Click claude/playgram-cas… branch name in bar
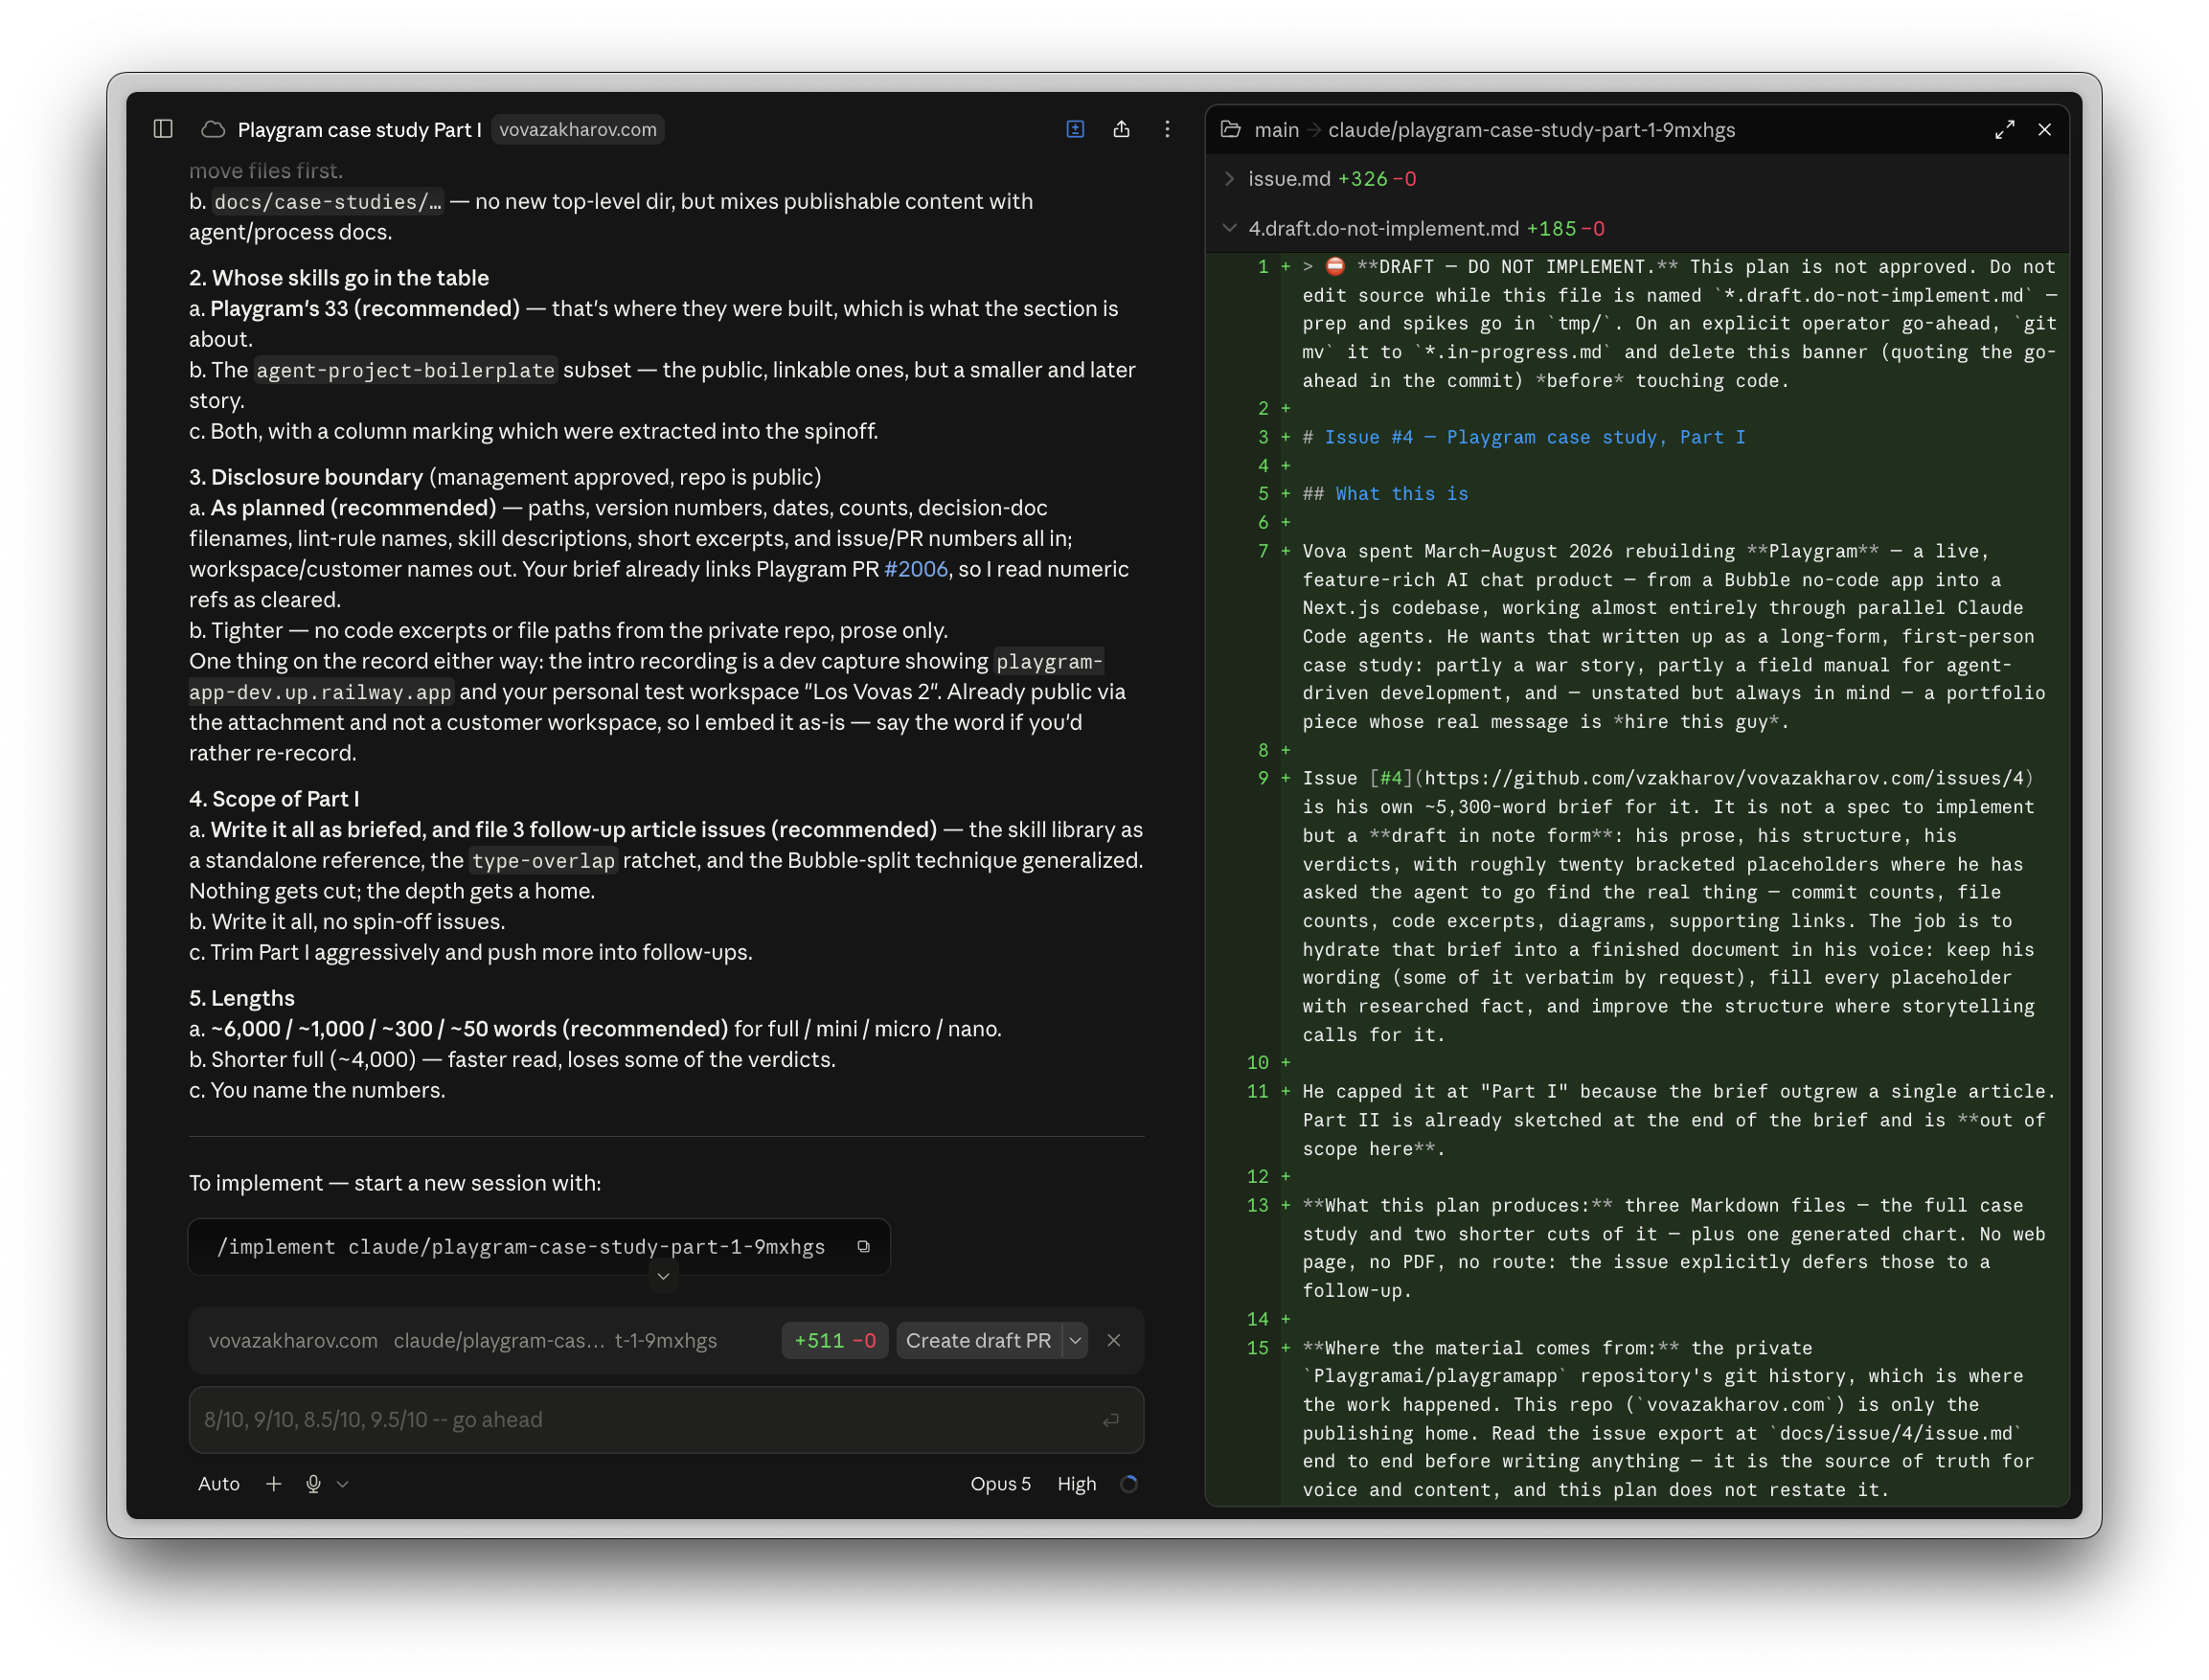Viewport: 2209px width, 1680px height. tap(555, 1340)
